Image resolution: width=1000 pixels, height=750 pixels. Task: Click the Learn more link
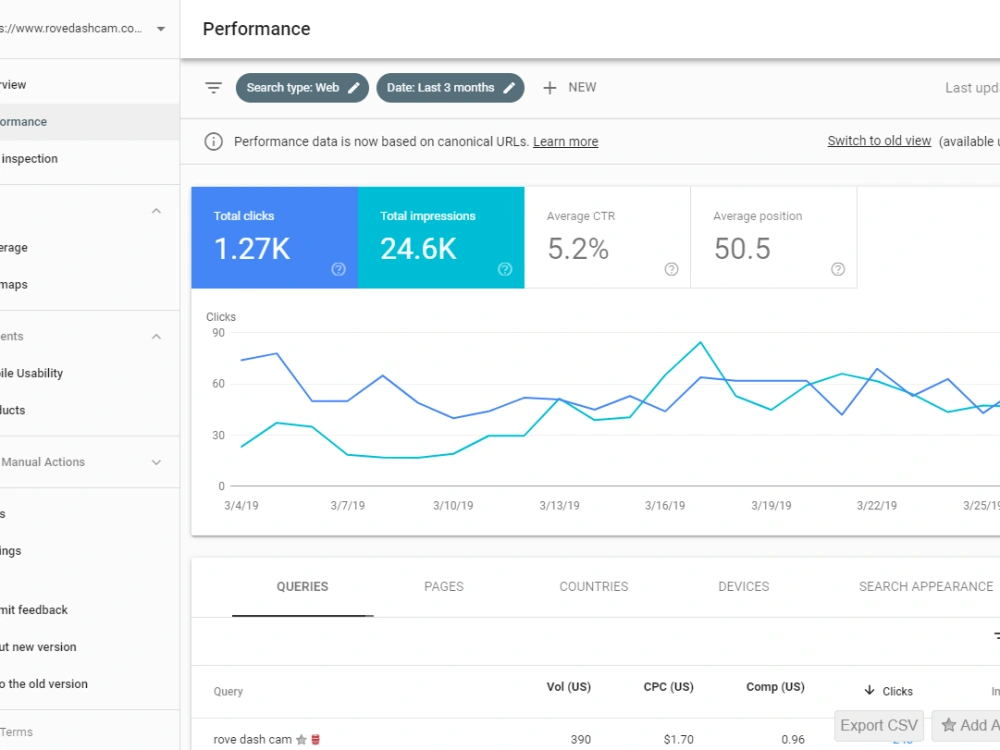pos(566,142)
